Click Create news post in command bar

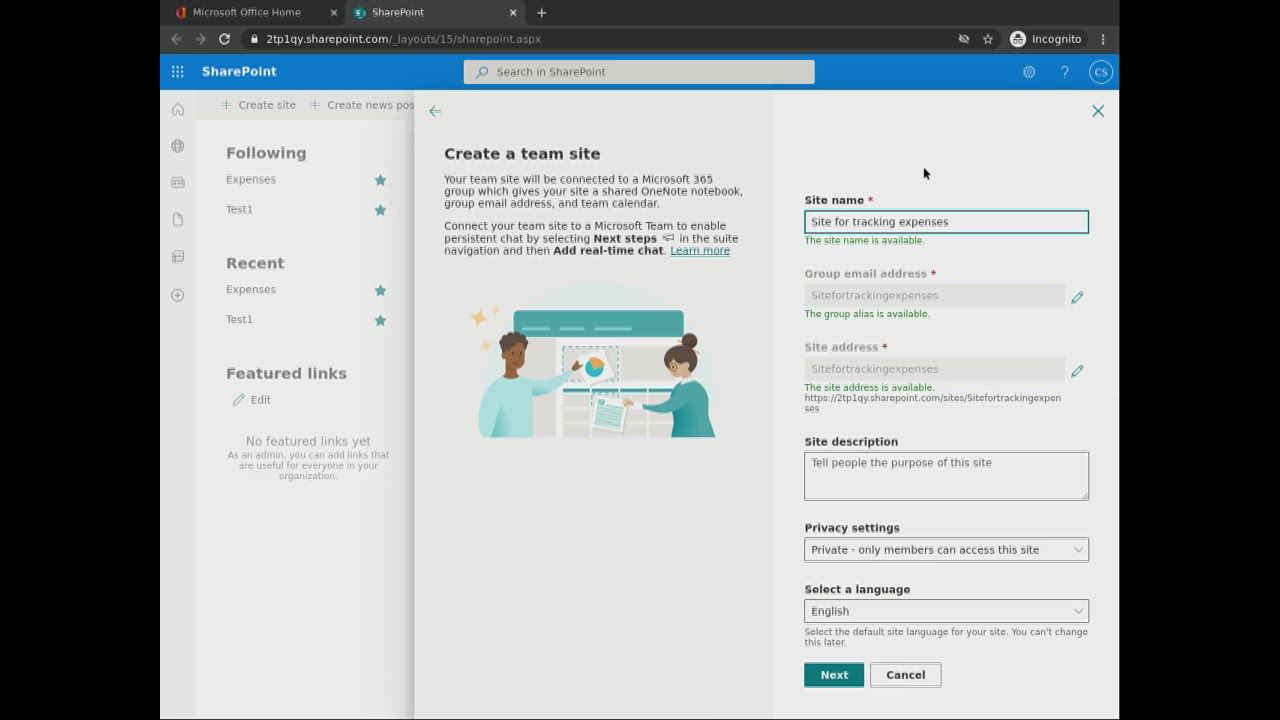pos(362,105)
